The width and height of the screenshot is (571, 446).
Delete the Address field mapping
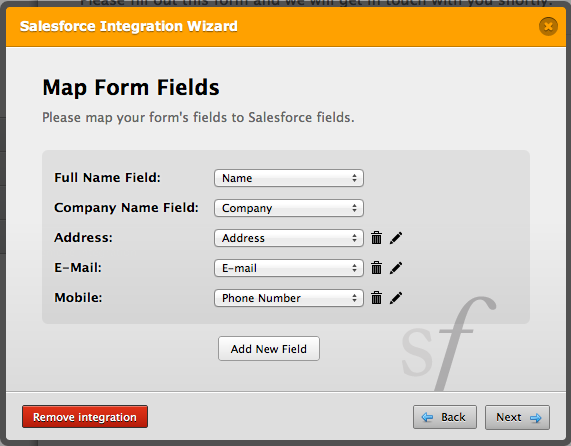pos(376,238)
